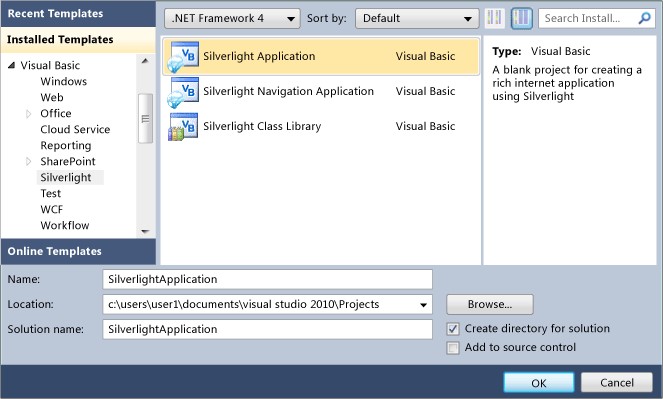Click the Solution name input field

[267, 329]
